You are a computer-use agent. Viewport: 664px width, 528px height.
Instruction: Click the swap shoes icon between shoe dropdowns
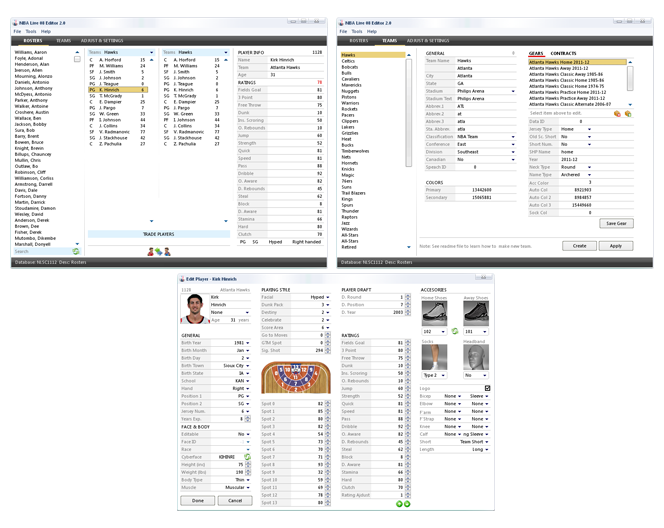(x=455, y=331)
